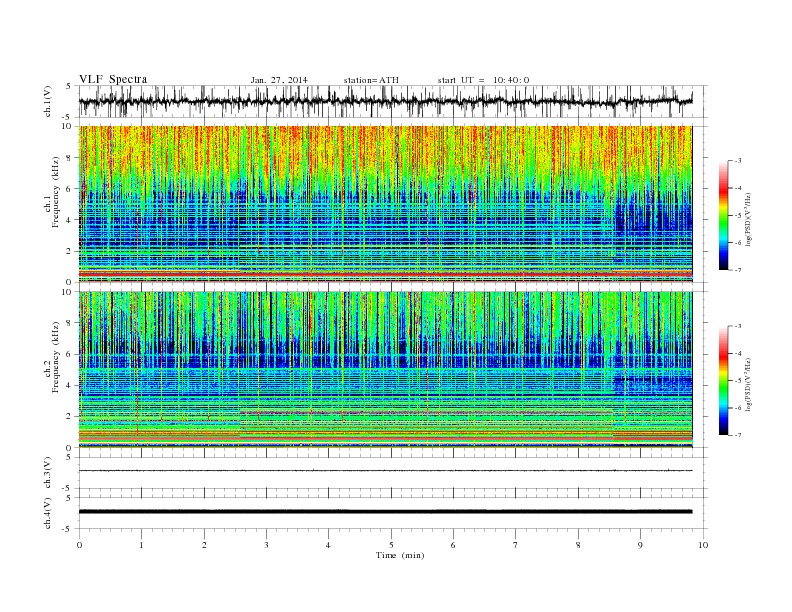This screenshot has height=612, width=792.
Task: Click time axis tick label "1"
Action: pos(141,545)
